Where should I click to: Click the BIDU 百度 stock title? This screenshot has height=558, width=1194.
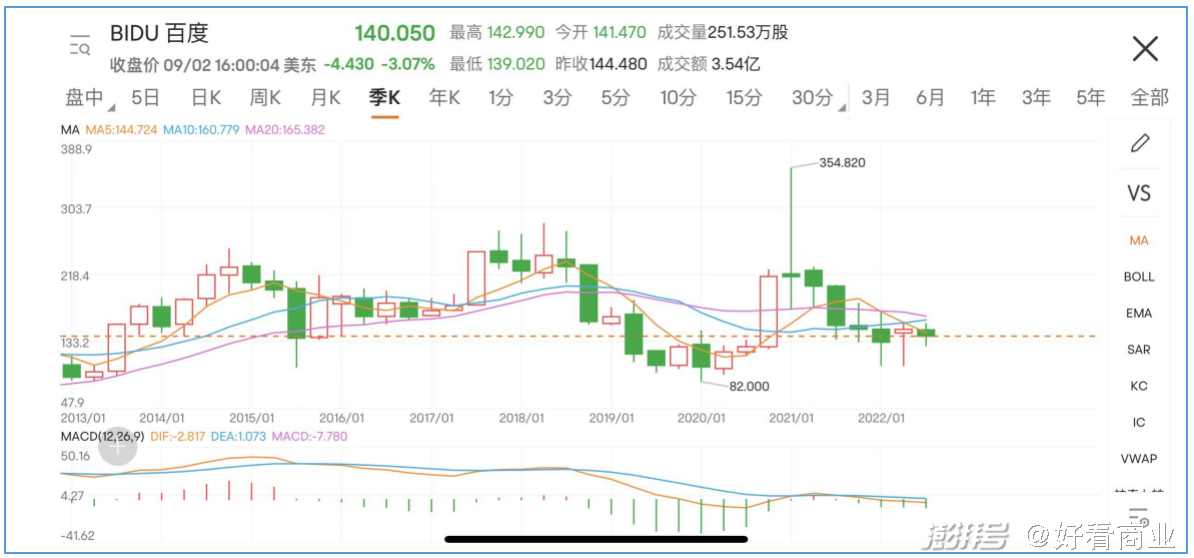pos(159,33)
